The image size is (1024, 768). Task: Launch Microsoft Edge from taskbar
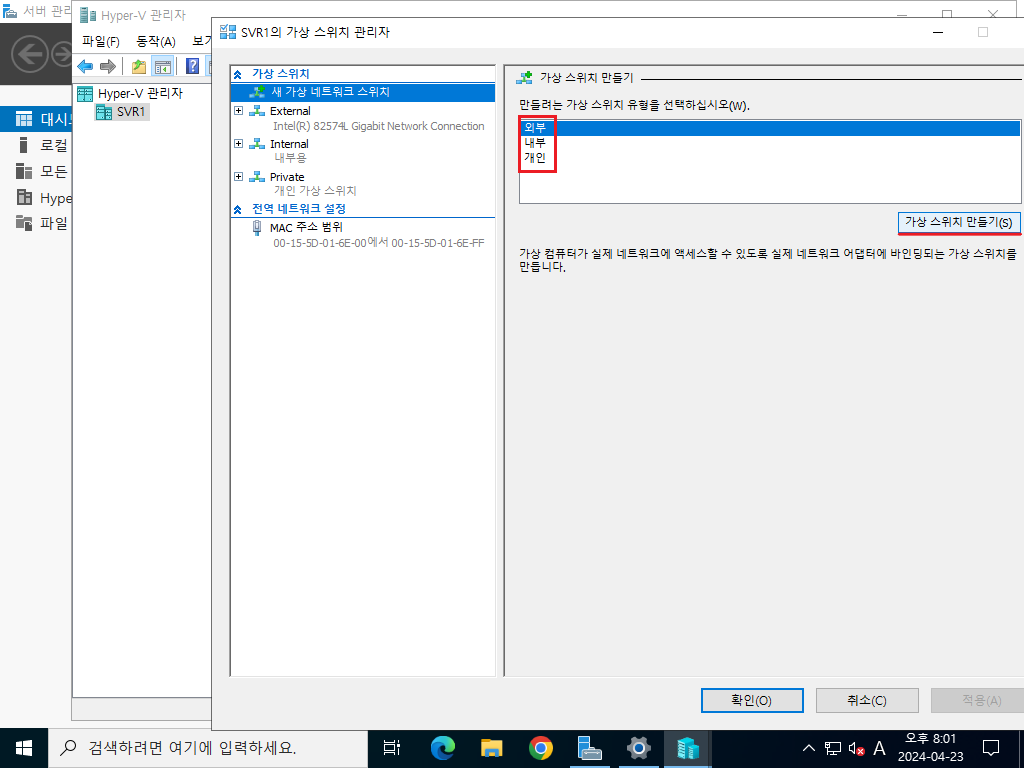pyautogui.click(x=442, y=748)
